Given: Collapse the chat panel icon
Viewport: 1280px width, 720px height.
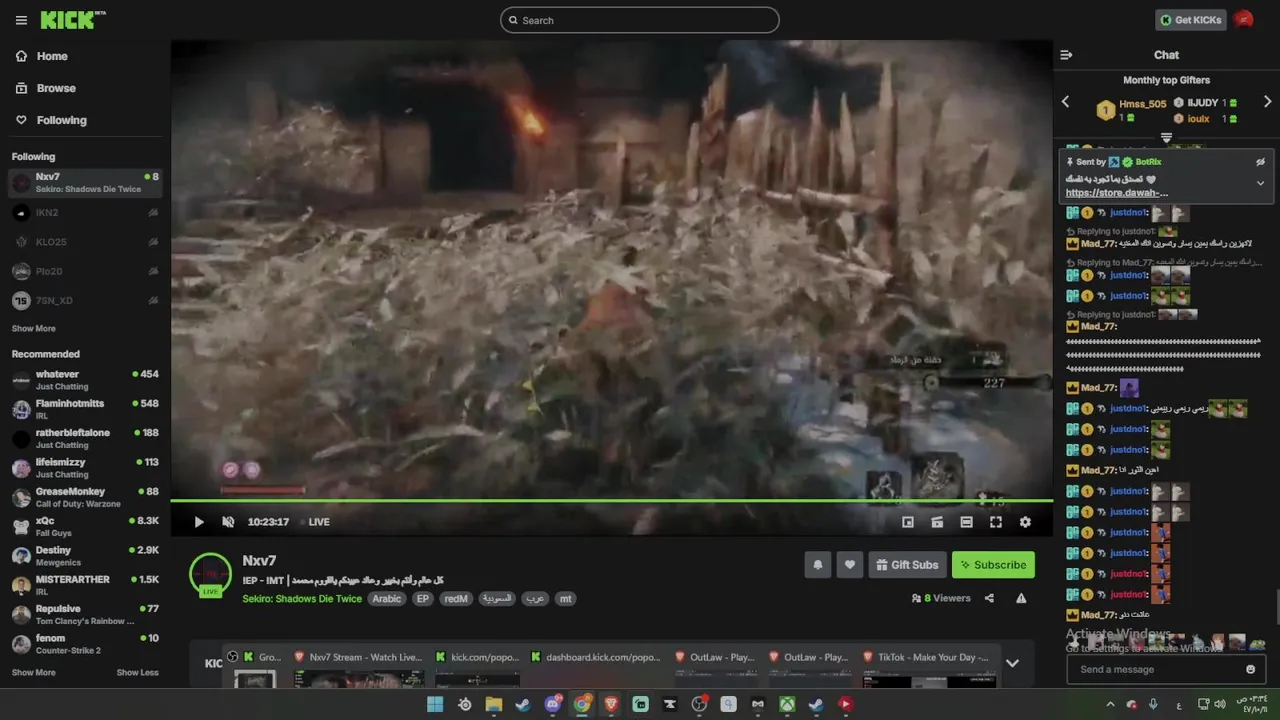Looking at the screenshot, I should 1066,55.
